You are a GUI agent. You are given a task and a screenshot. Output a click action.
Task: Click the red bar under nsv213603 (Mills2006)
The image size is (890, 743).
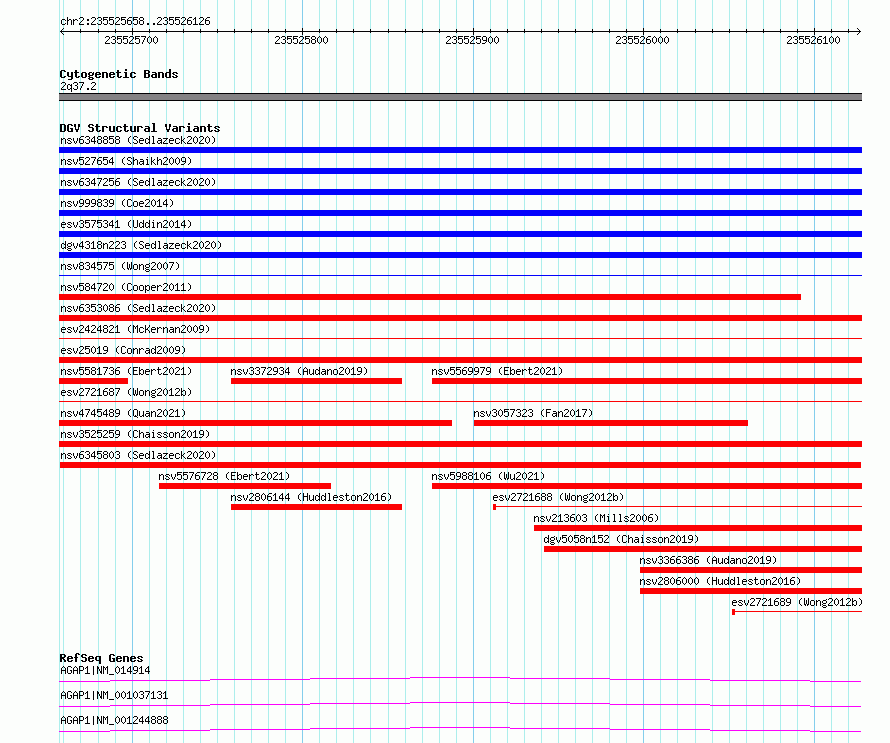click(x=698, y=528)
